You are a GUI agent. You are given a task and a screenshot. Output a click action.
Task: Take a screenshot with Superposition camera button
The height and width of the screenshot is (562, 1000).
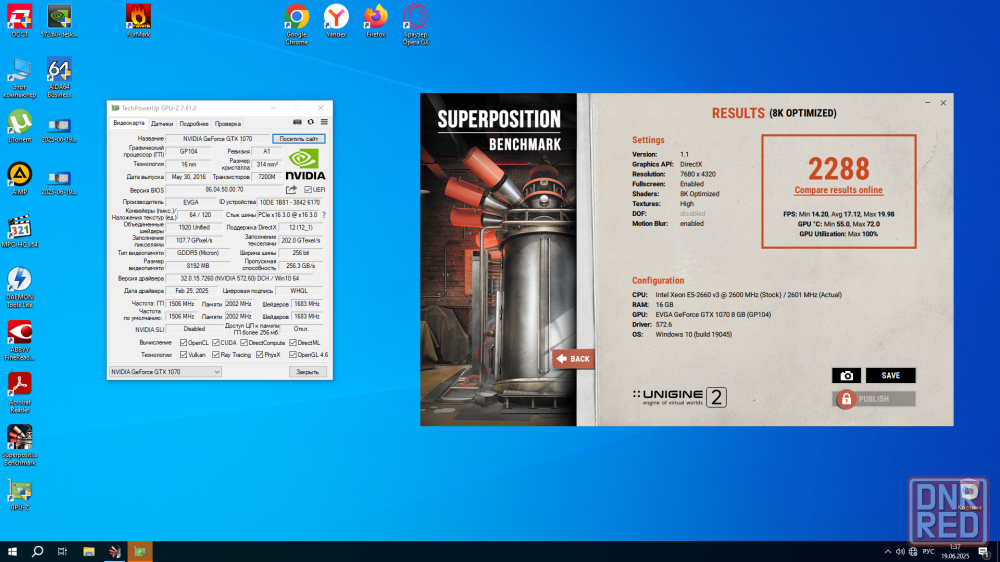pos(846,376)
